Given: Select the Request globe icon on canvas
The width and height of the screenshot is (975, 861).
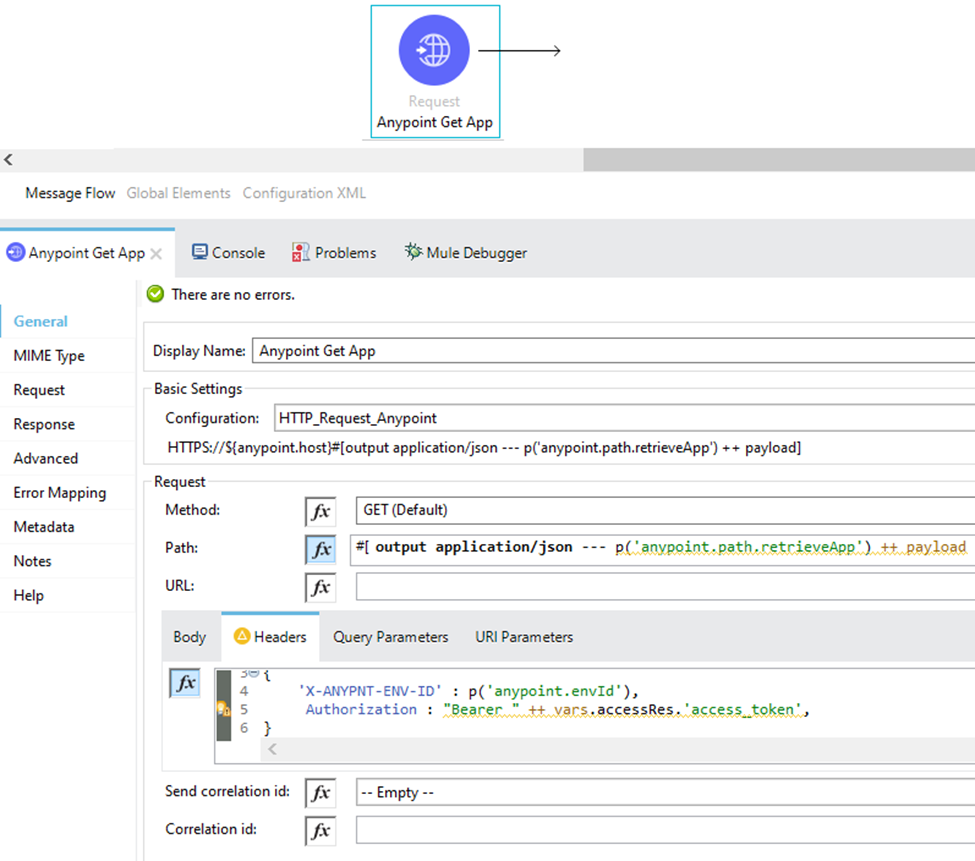Looking at the screenshot, I should coord(434,50).
